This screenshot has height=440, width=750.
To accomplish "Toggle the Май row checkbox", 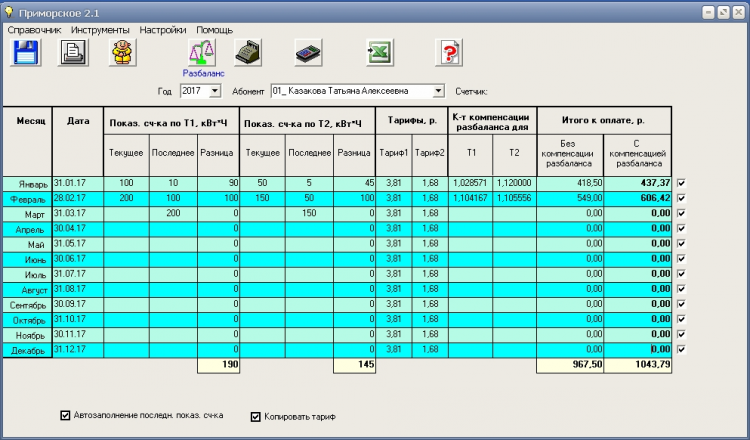I will click(682, 243).
